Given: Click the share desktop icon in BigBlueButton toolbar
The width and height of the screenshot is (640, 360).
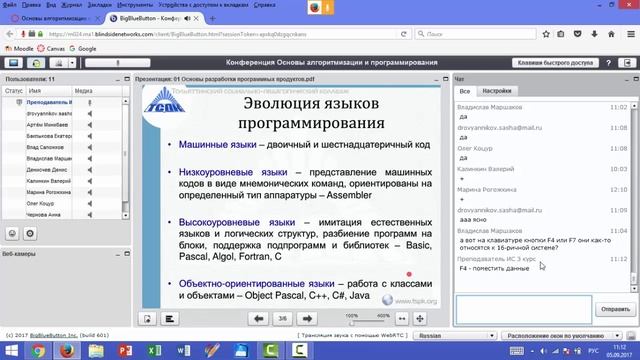Looking at the screenshot, I should 13,63.
